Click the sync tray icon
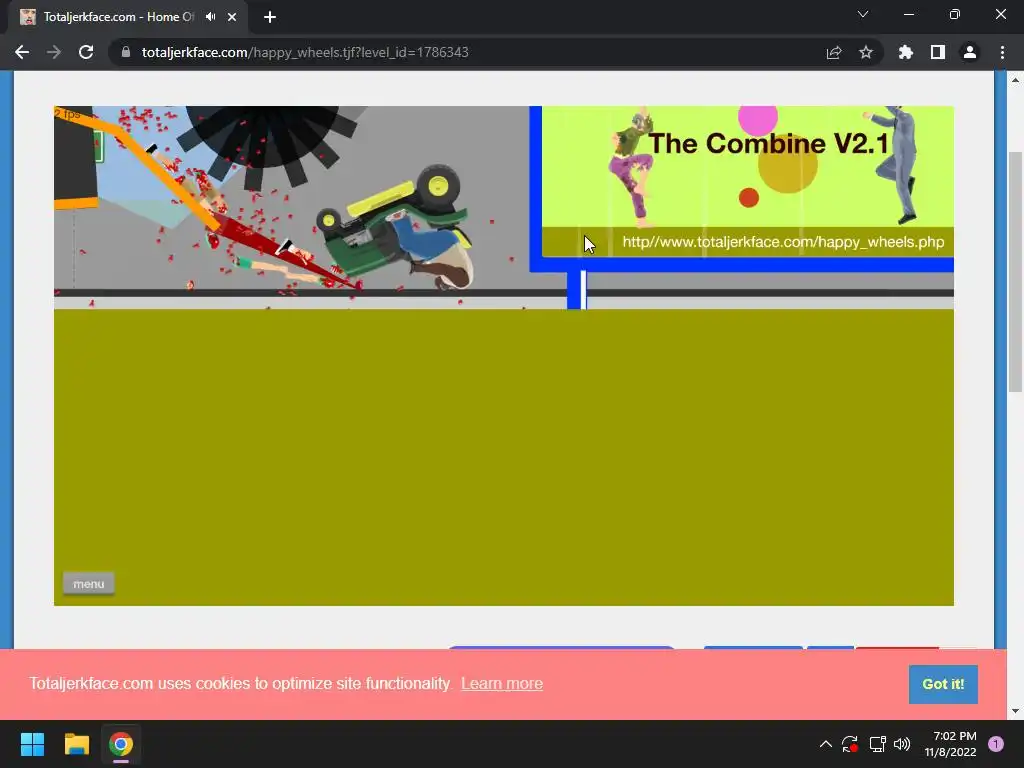Viewport: 1024px width, 768px height. (850, 744)
